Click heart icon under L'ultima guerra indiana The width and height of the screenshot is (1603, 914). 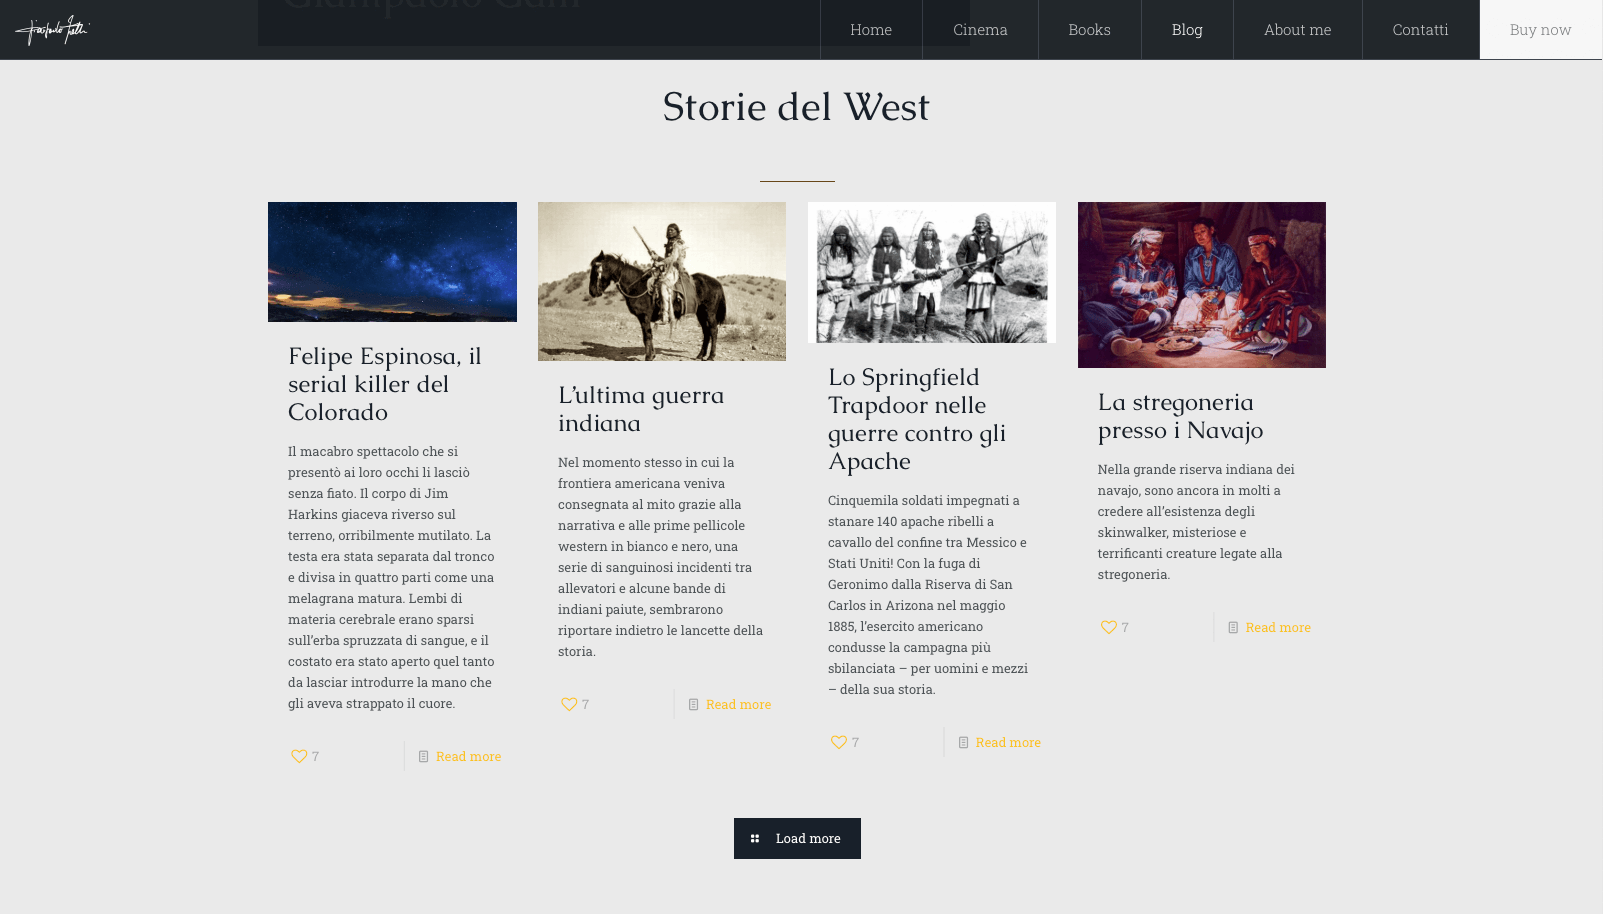tap(569, 705)
